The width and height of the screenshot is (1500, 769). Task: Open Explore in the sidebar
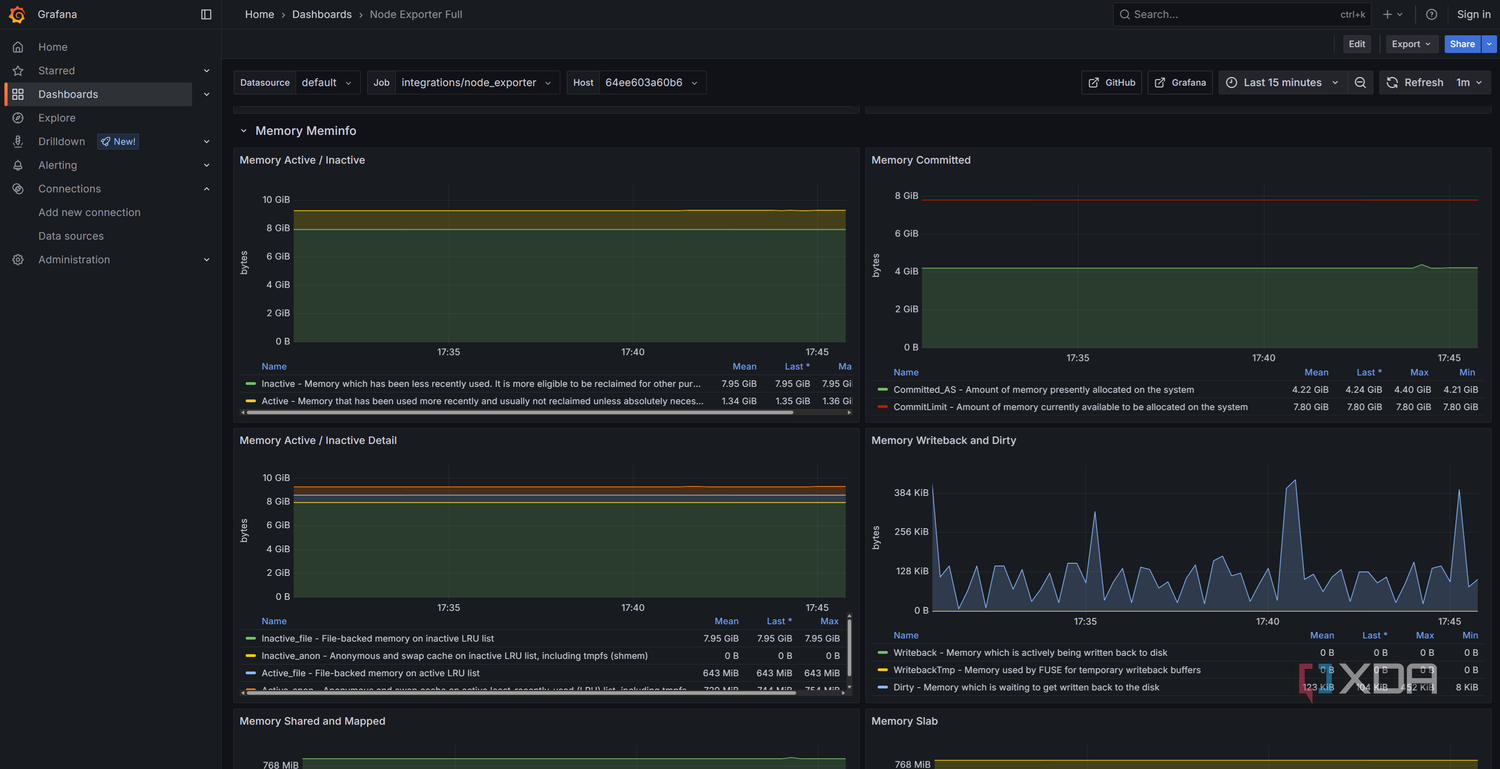57,118
